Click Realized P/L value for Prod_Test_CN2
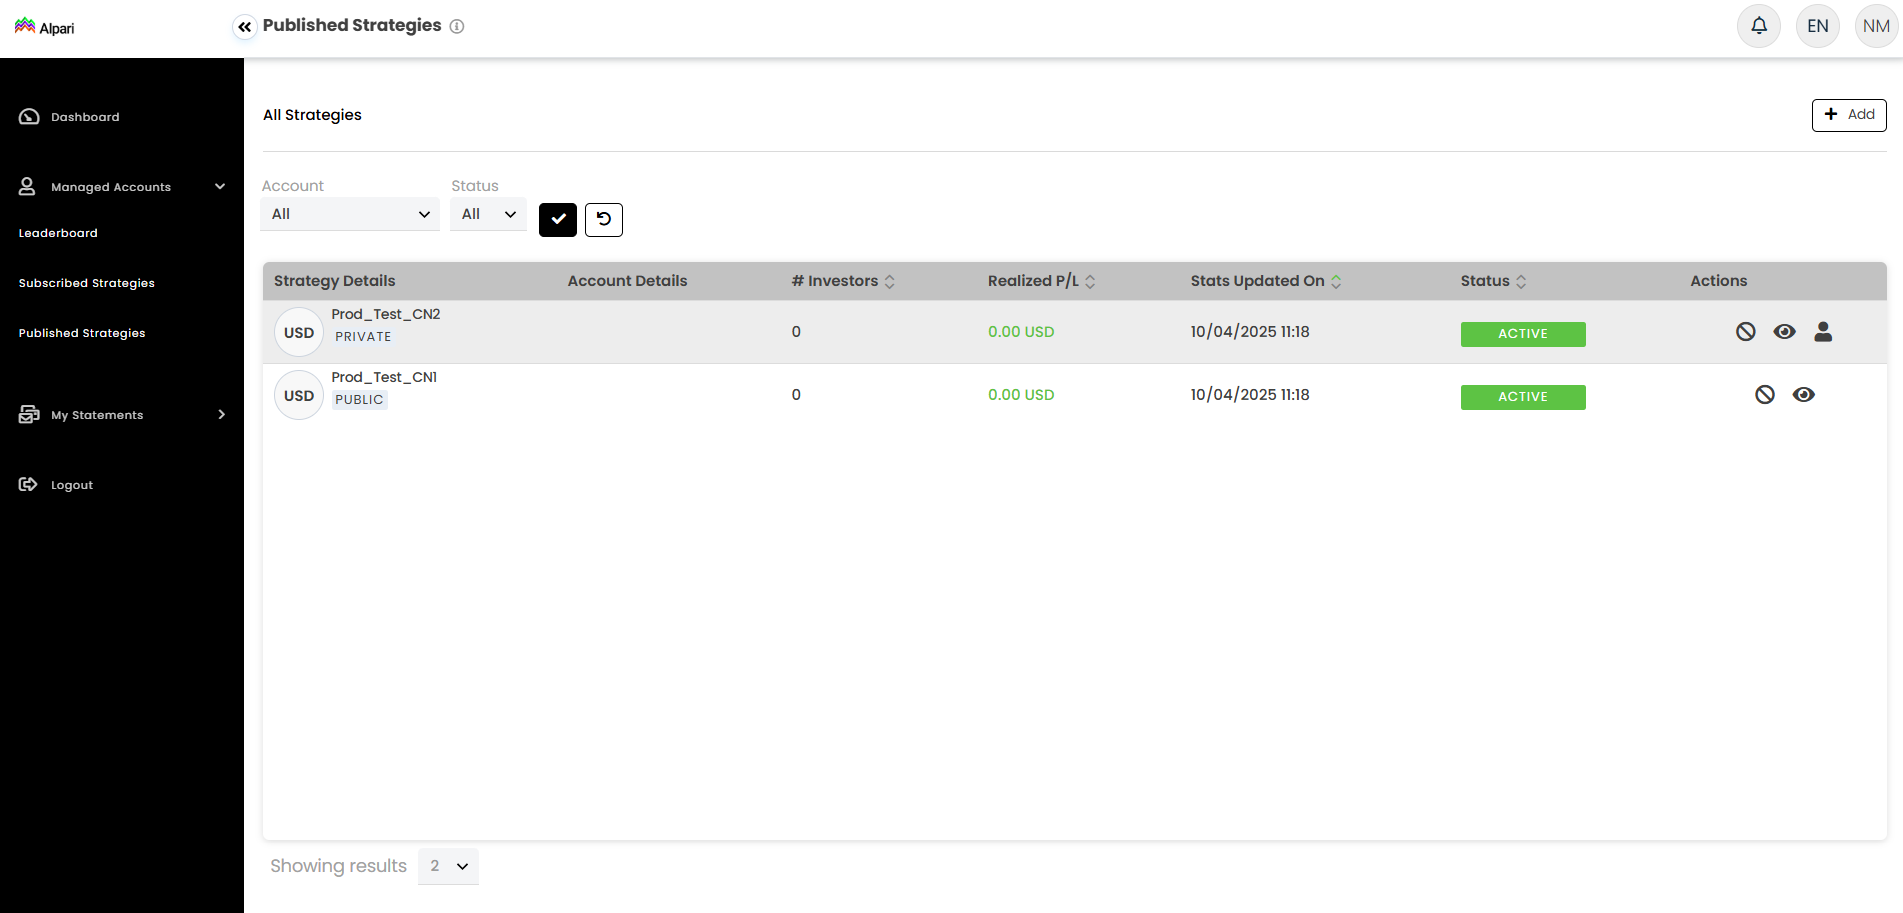The width and height of the screenshot is (1903, 913). click(1021, 332)
